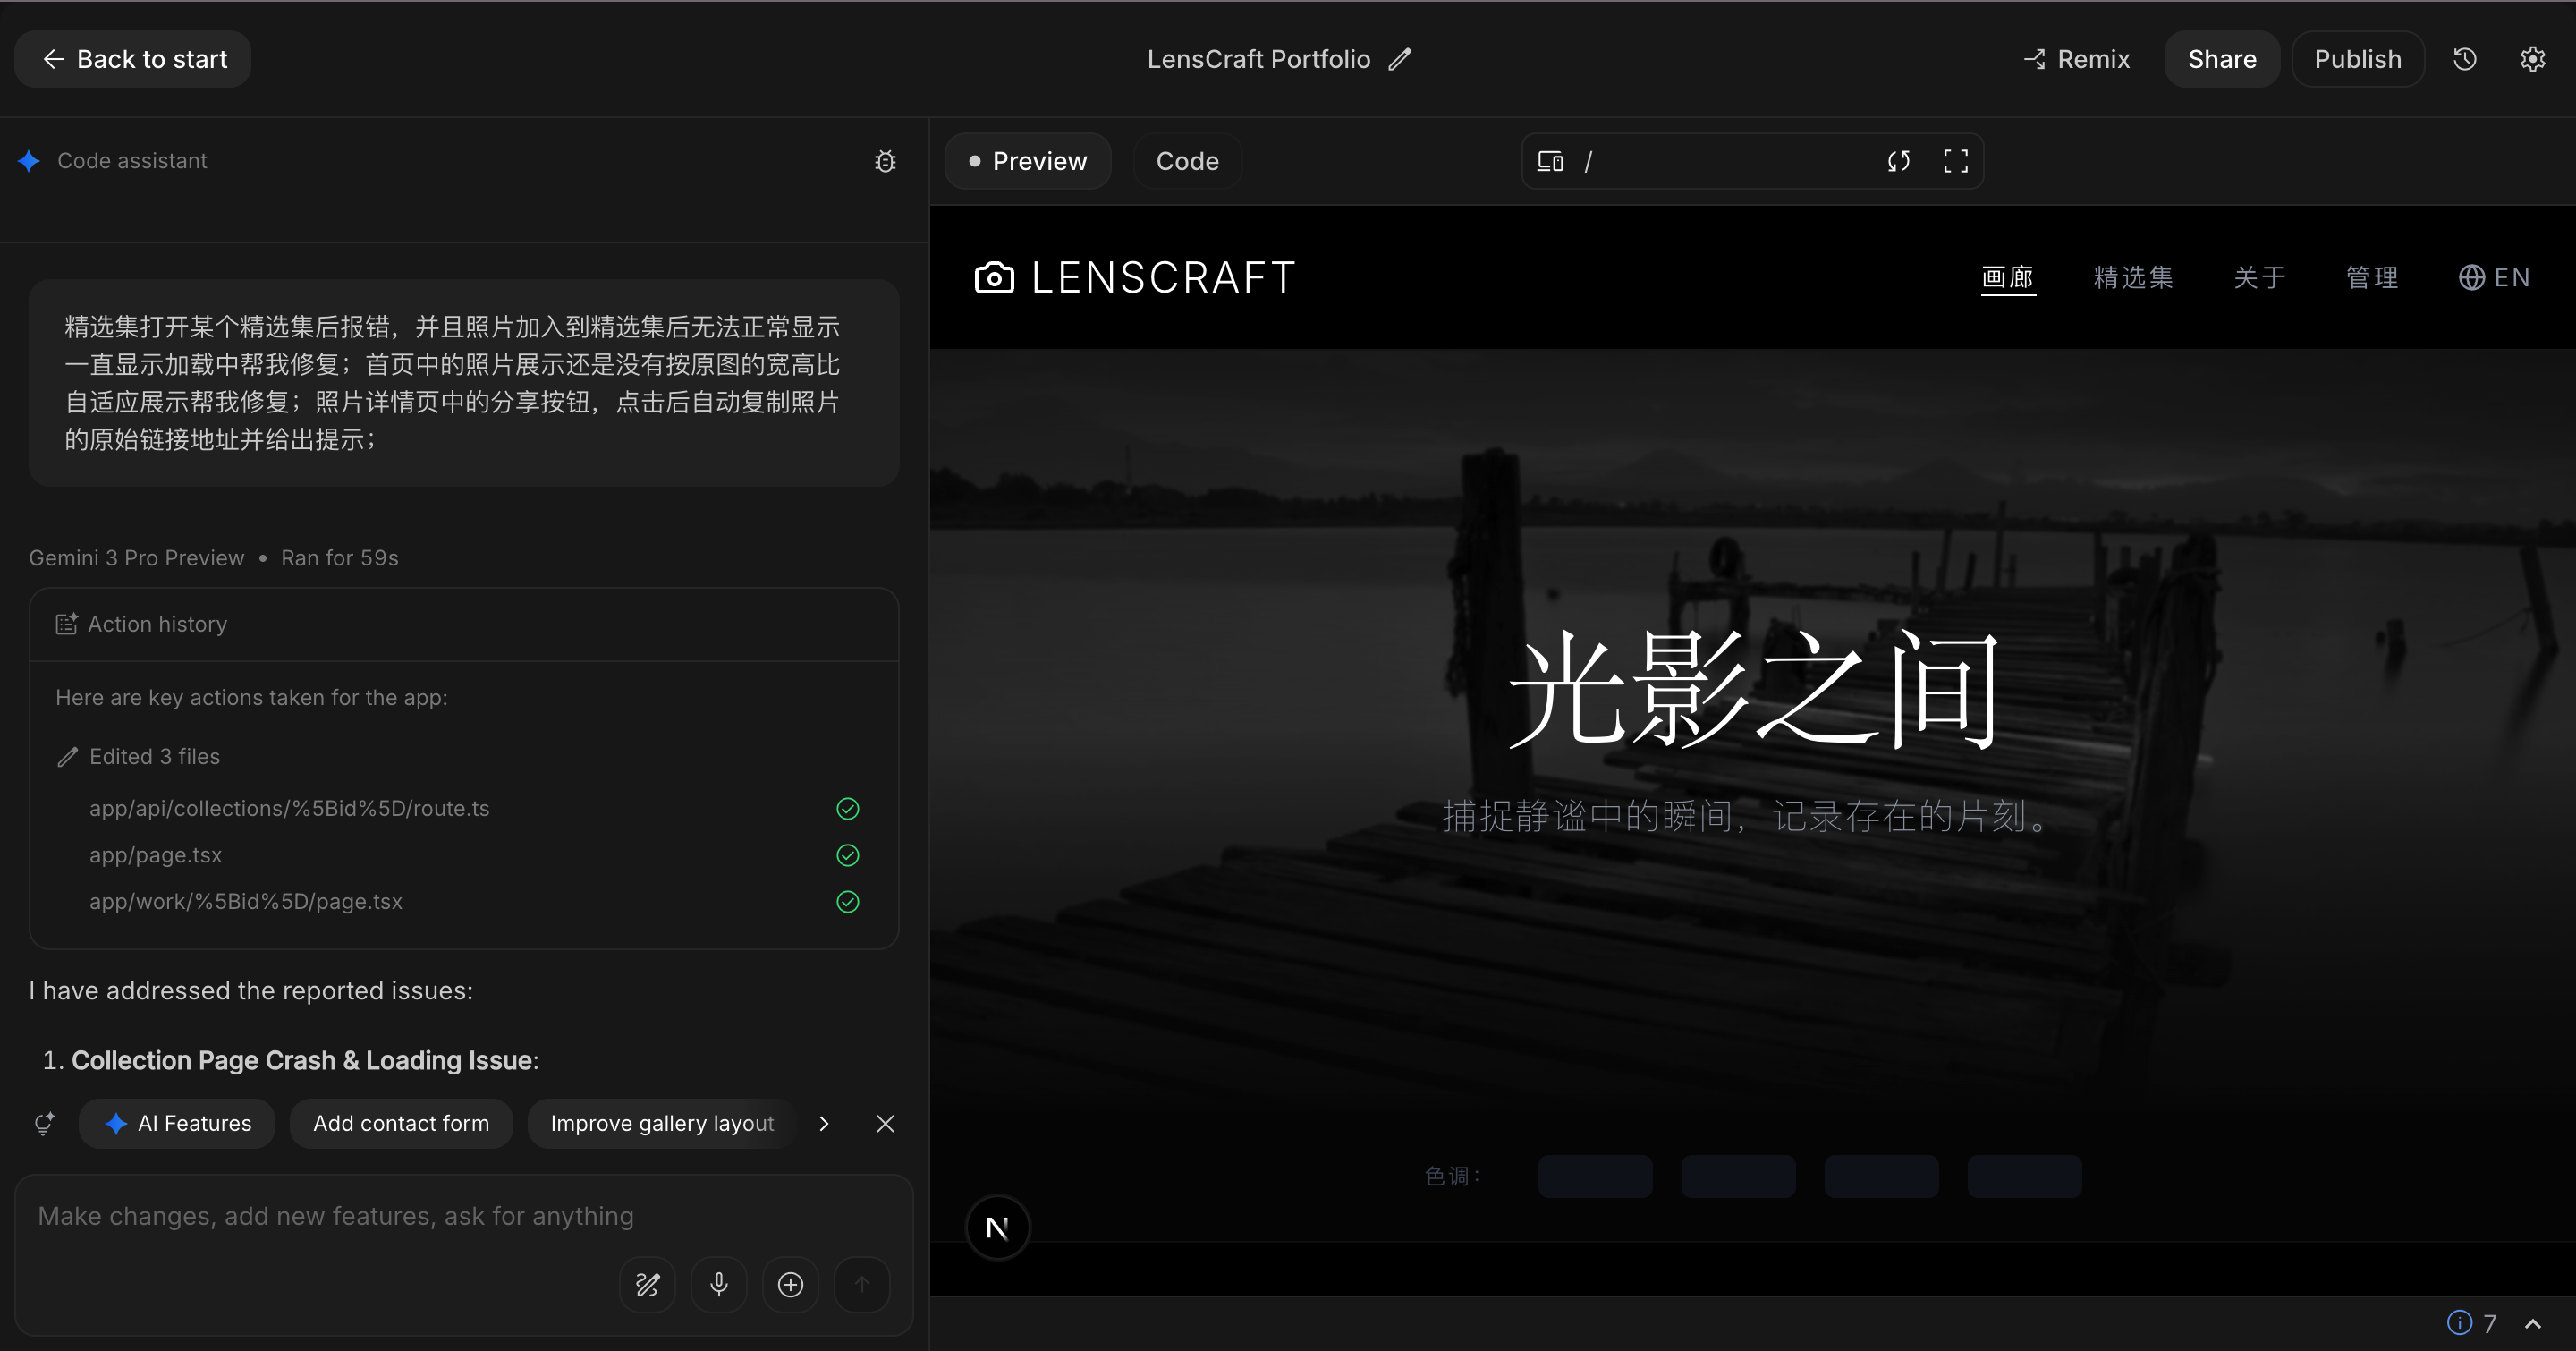Go Back to start

point(133,59)
